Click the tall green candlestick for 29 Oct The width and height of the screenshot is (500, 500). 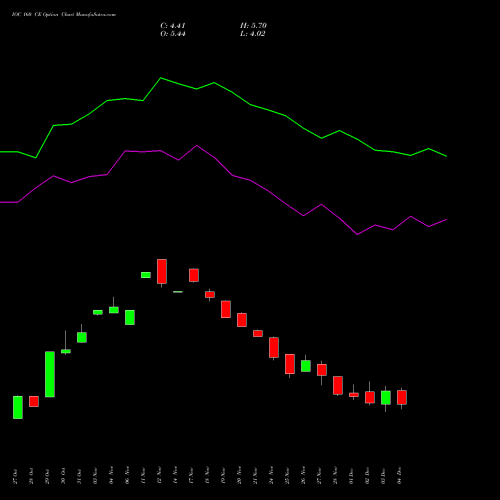click(x=50, y=374)
